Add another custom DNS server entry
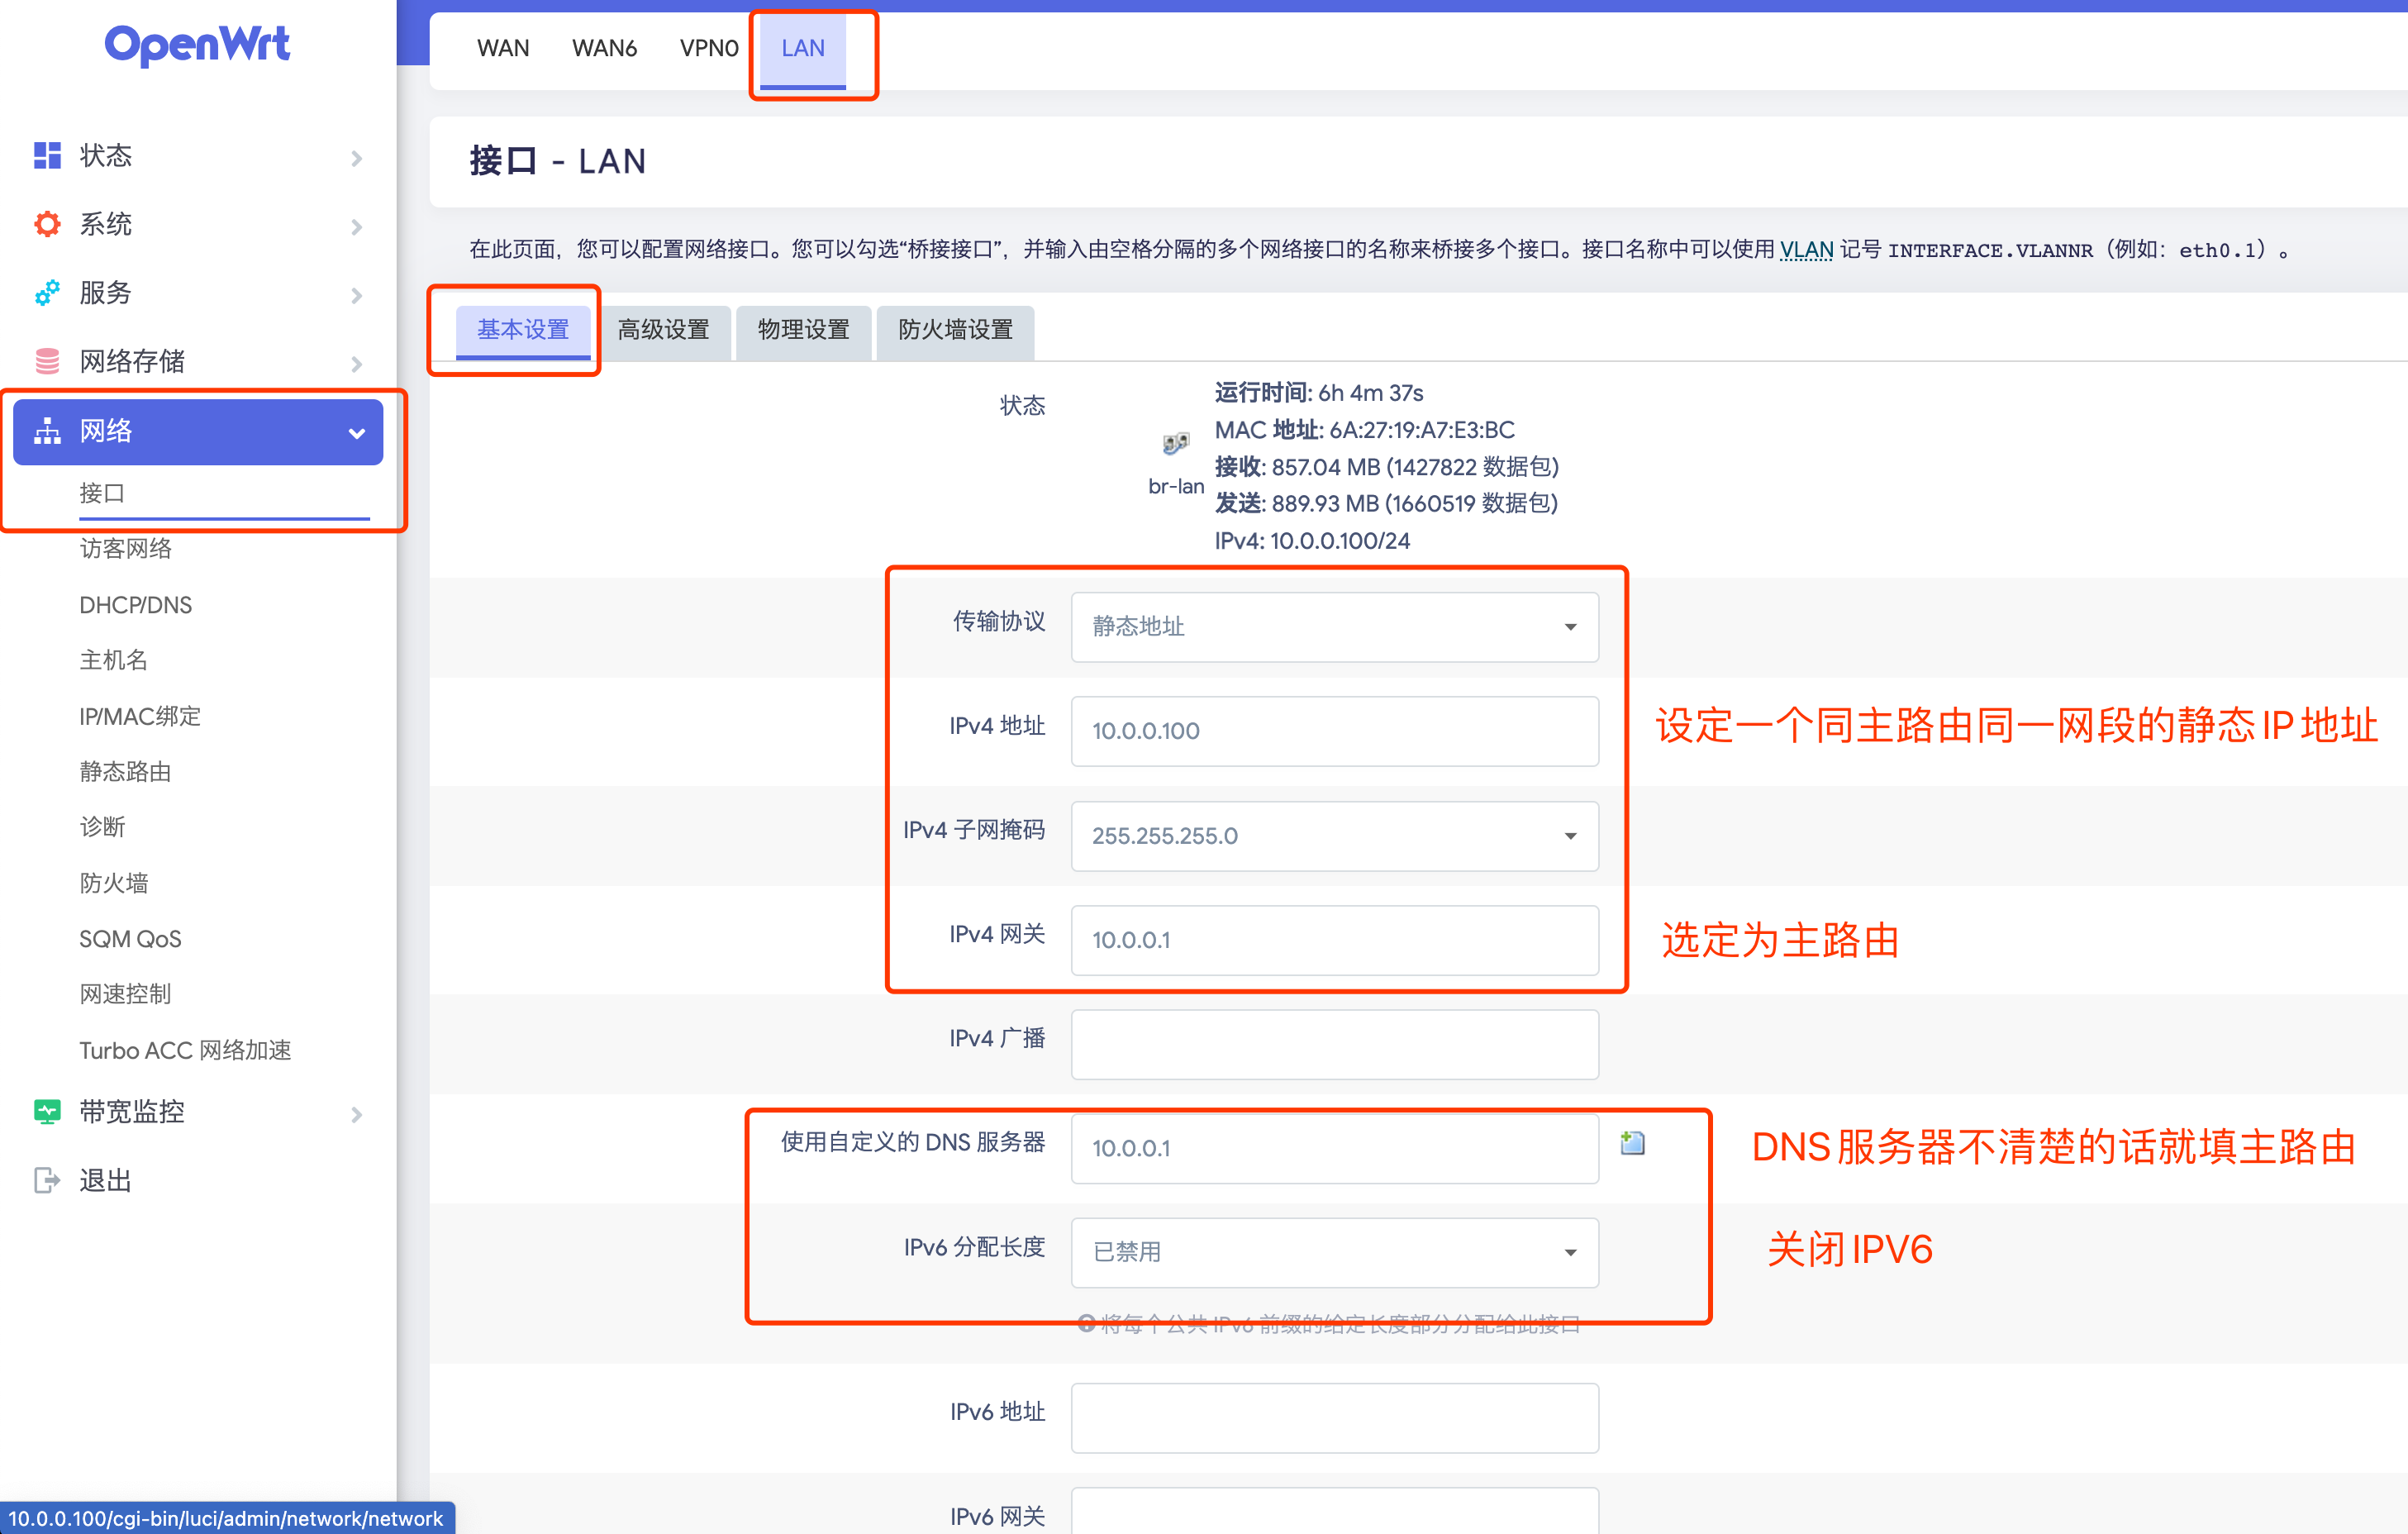Image resolution: width=2408 pixels, height=1534 pixels. [1633, 1142]
